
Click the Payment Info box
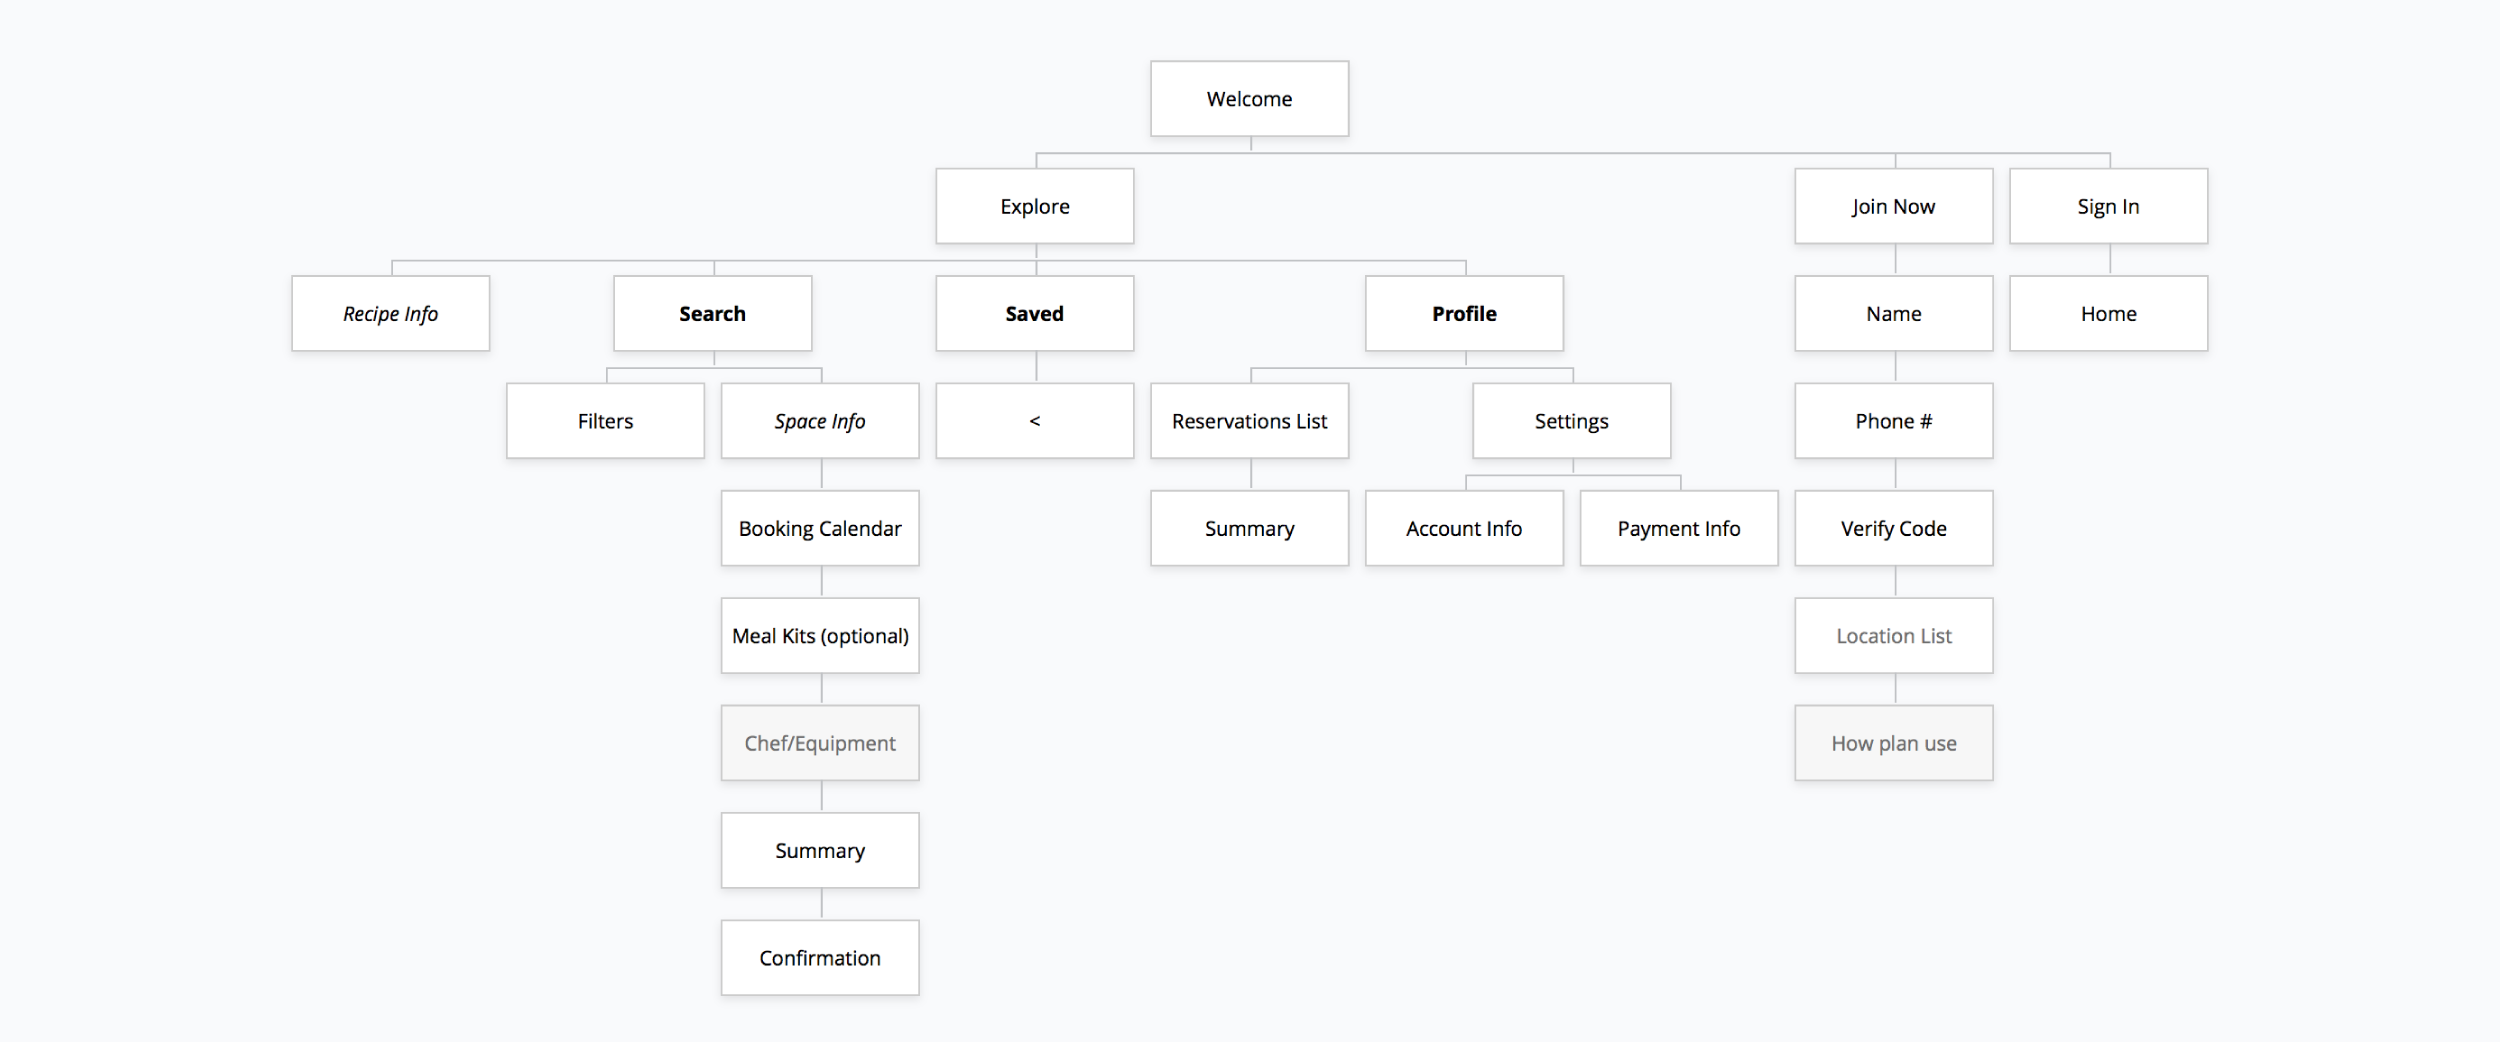1678,528
